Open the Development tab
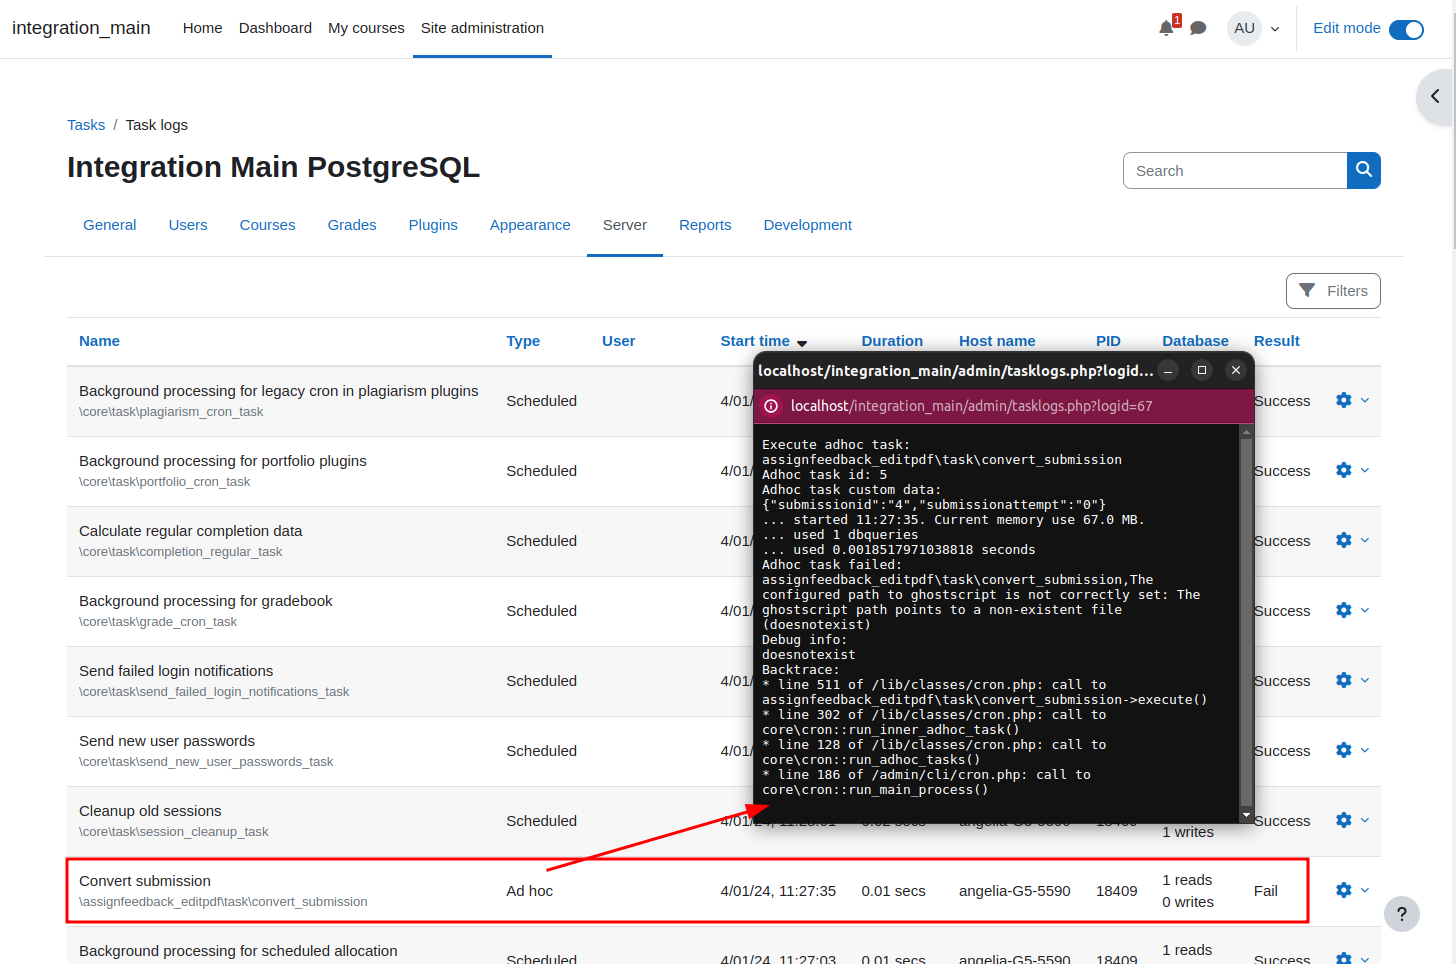The image size is (1456, 964). [x=808, y=225]
